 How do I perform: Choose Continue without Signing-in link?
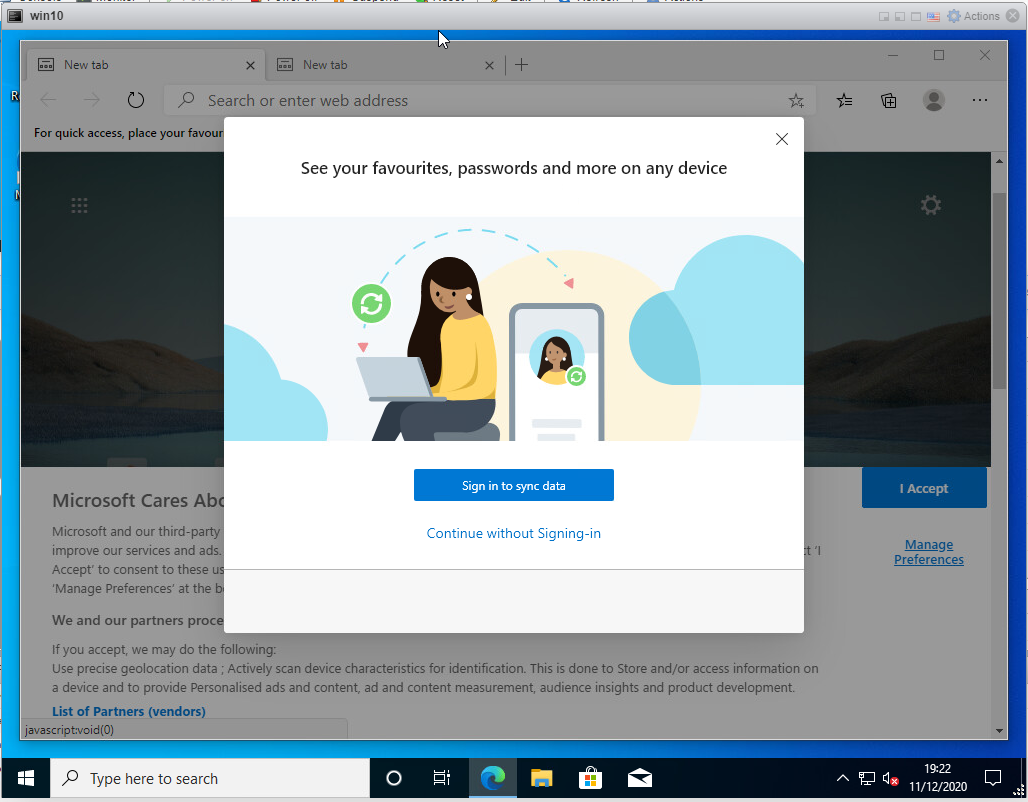(513, 533)
